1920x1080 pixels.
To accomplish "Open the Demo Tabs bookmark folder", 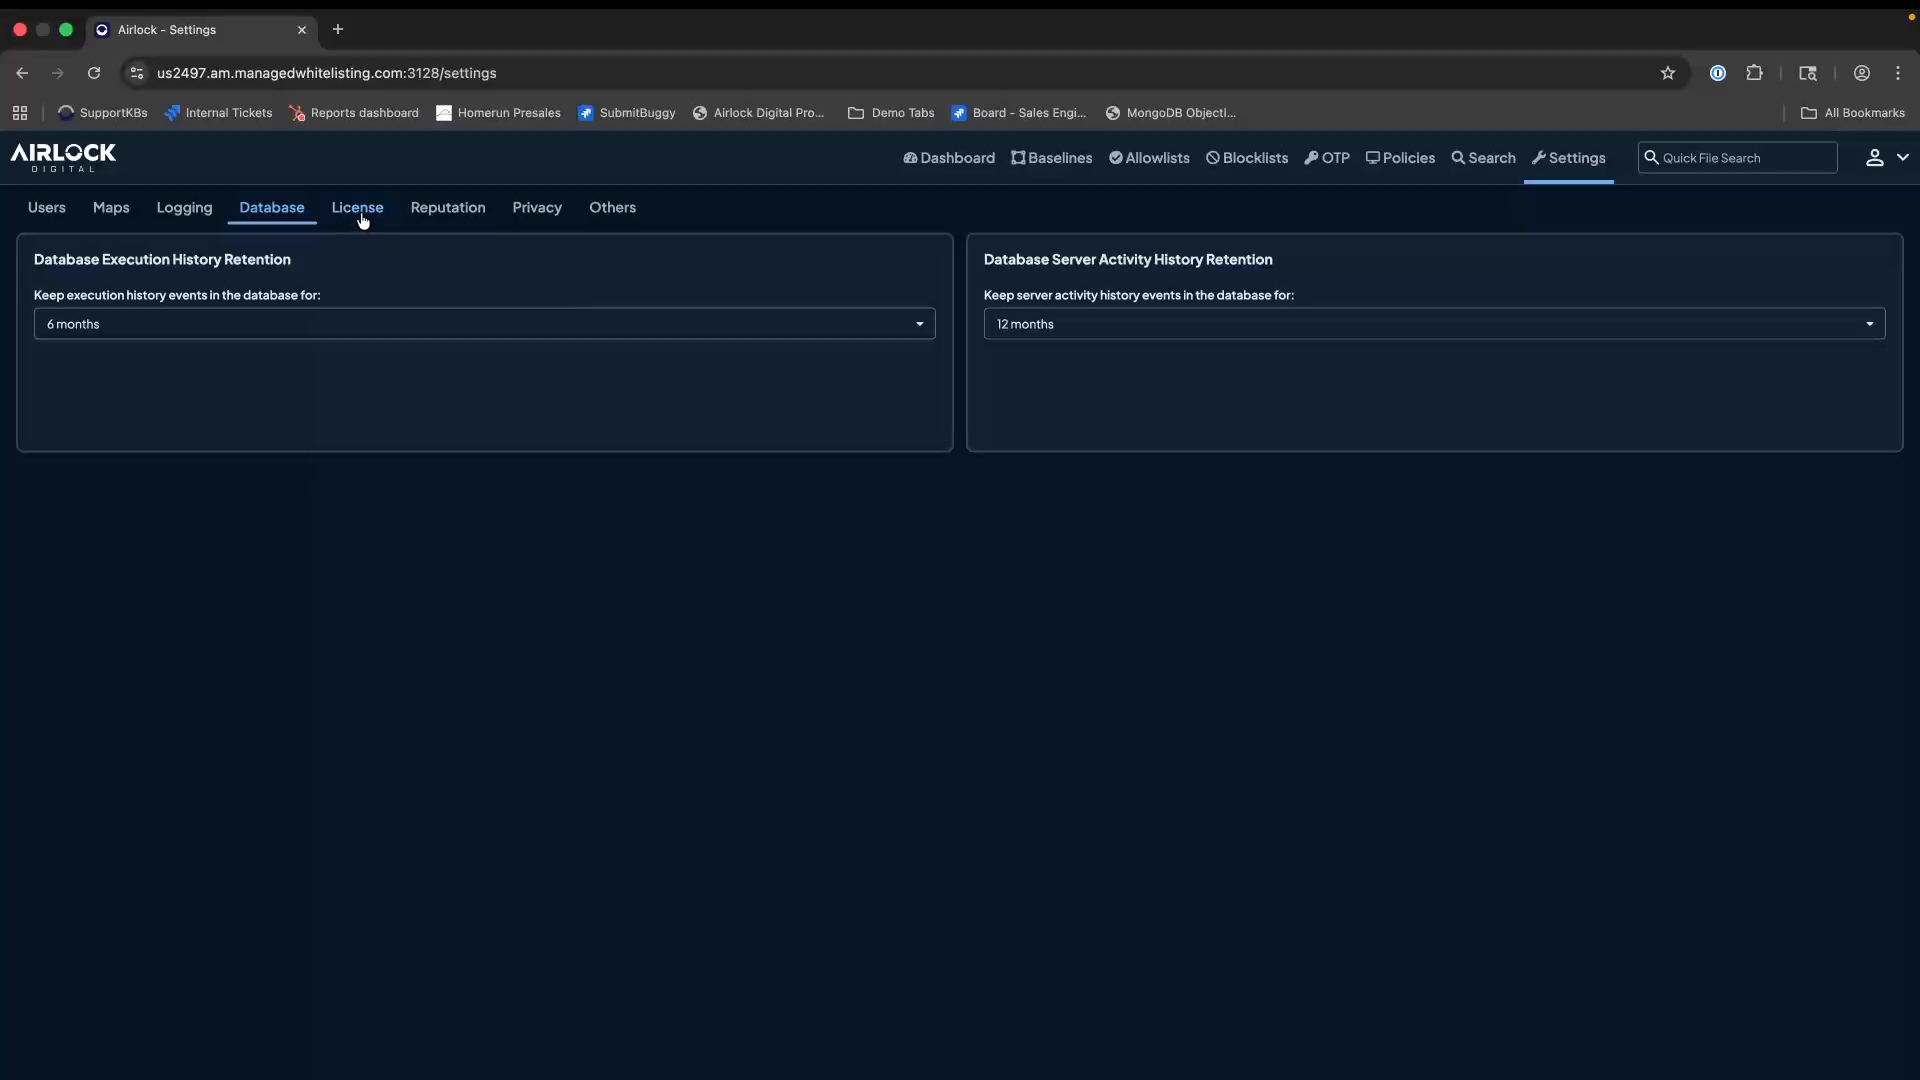I will tap(891, 113).
